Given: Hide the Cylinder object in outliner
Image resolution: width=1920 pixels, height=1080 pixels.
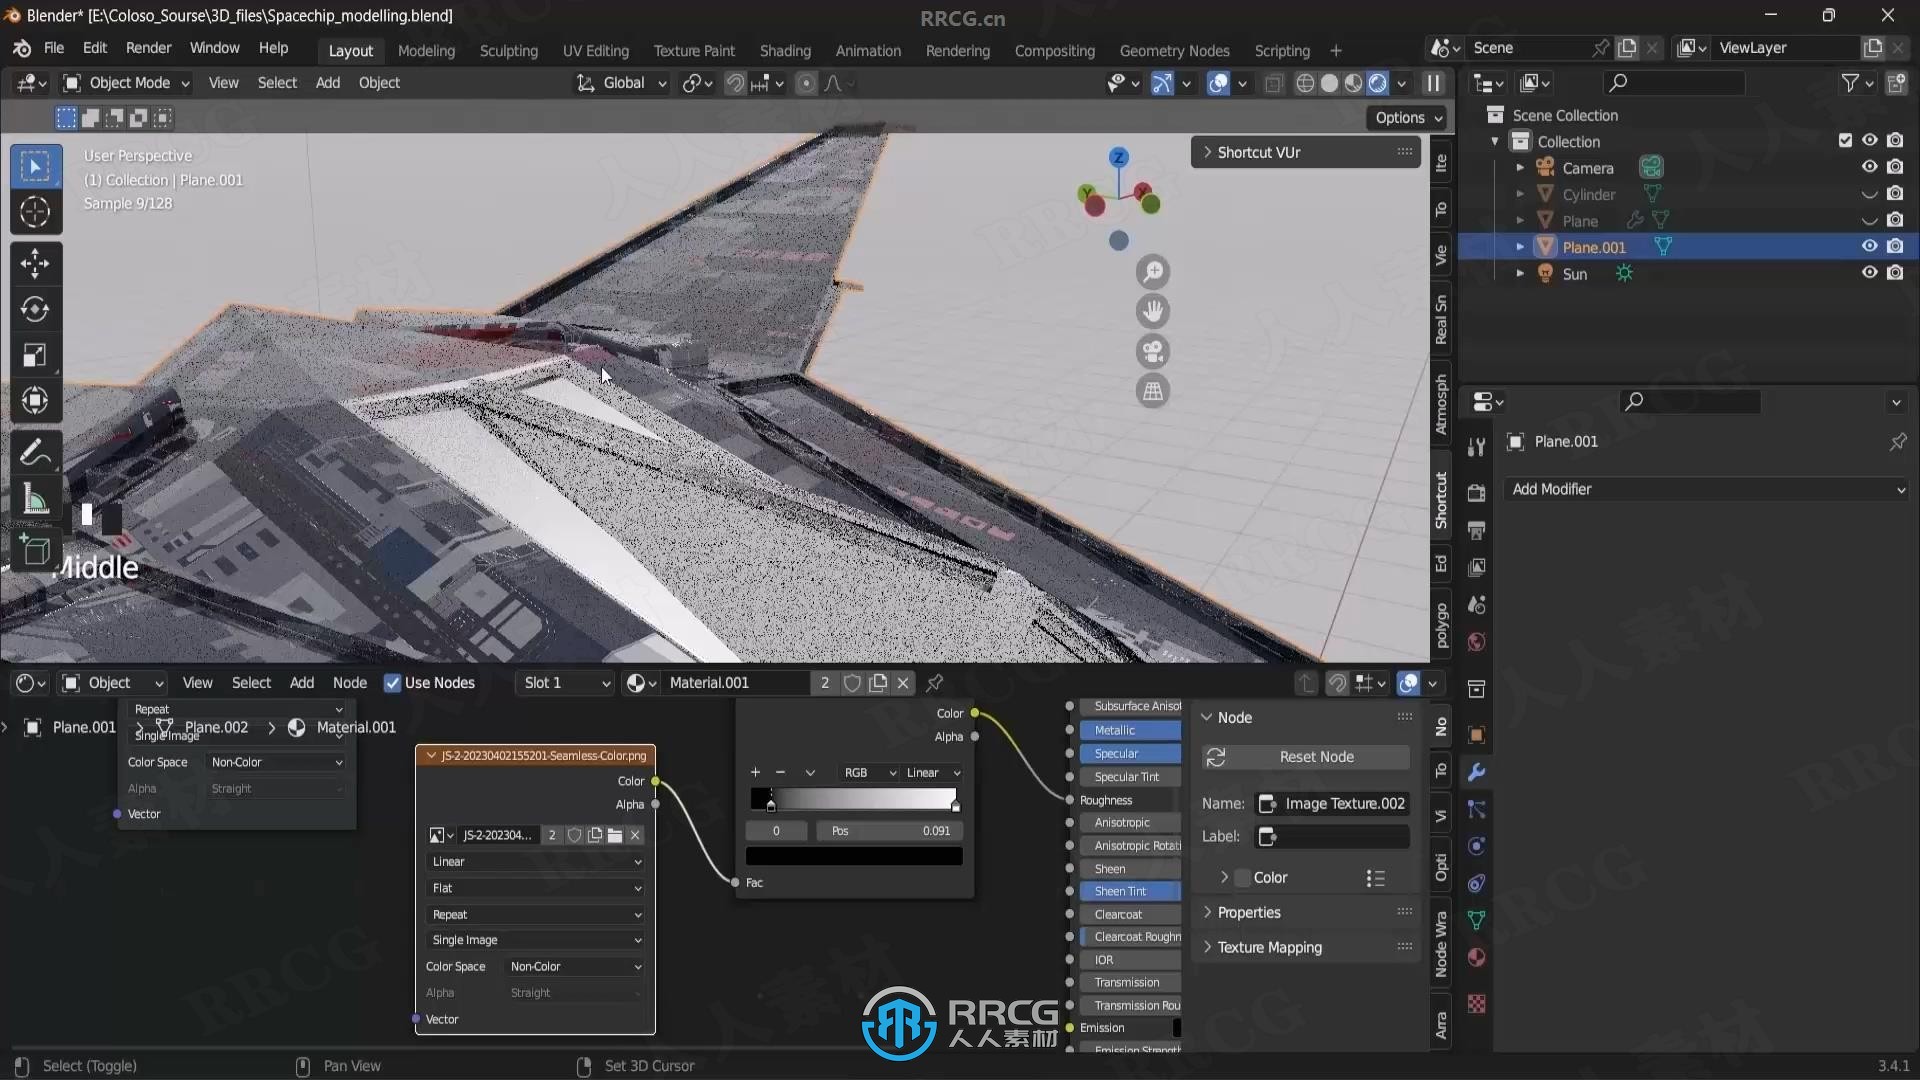Looking at the screenshot, I should 1870,194.
